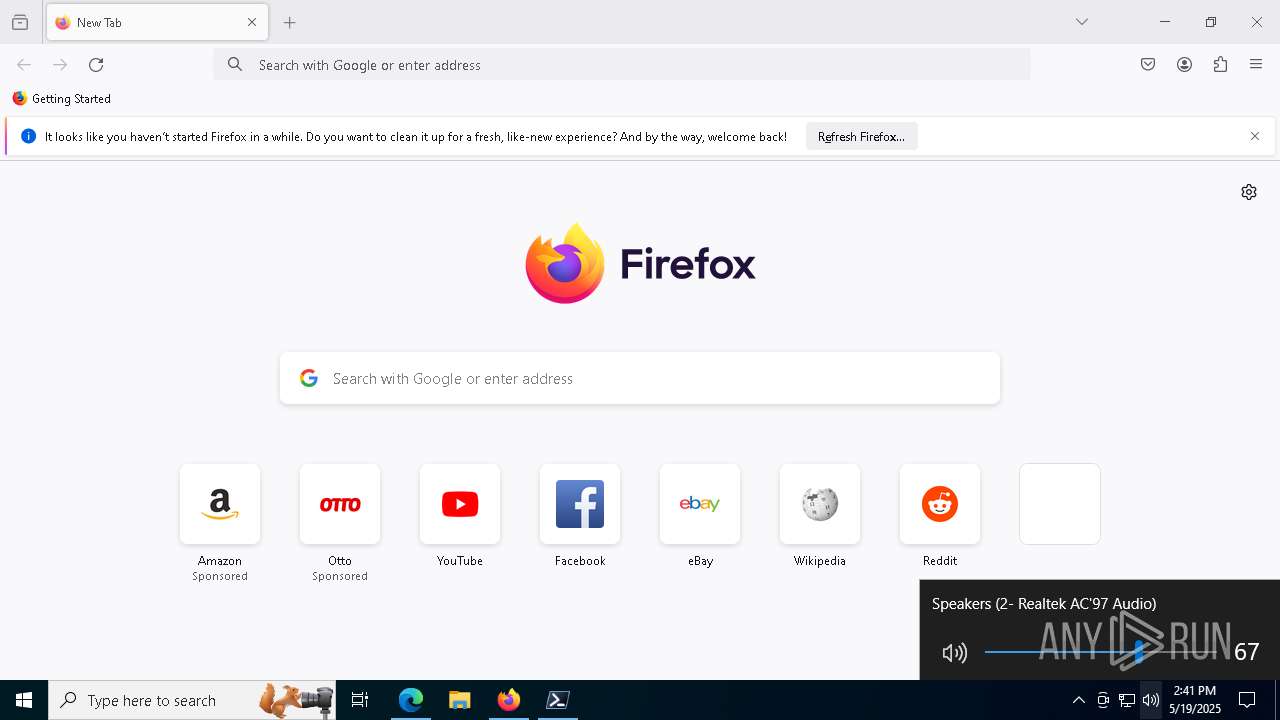Expand the list all tabs dropdown
The width and height of the screenshot is (1280, 720).
coord(1082,22)
